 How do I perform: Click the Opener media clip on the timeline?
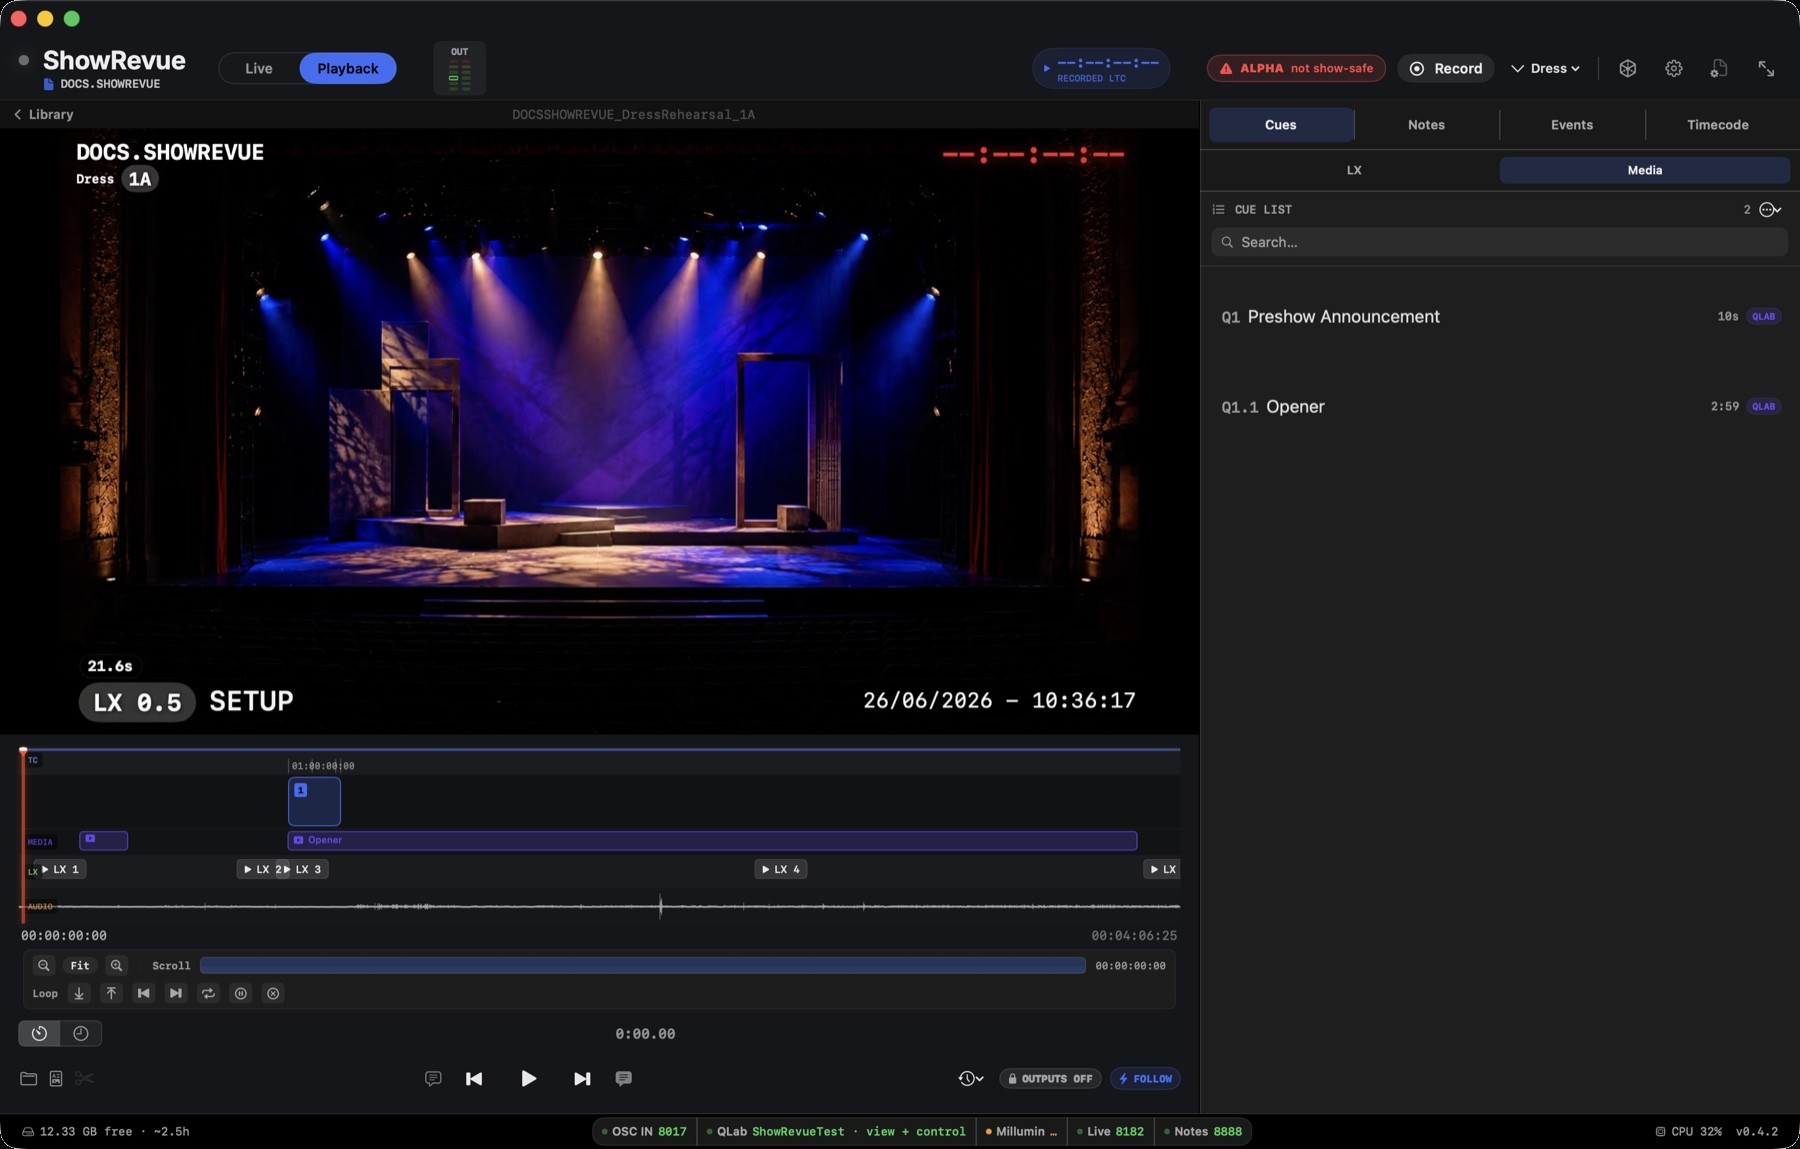tap(712, 840)
